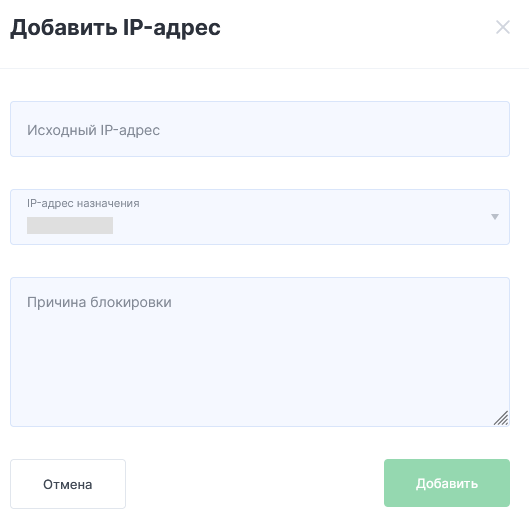This screenshot has width=529, height=521.
Task: Focus the Причина блокировки text area
Action: click(260, 352)
